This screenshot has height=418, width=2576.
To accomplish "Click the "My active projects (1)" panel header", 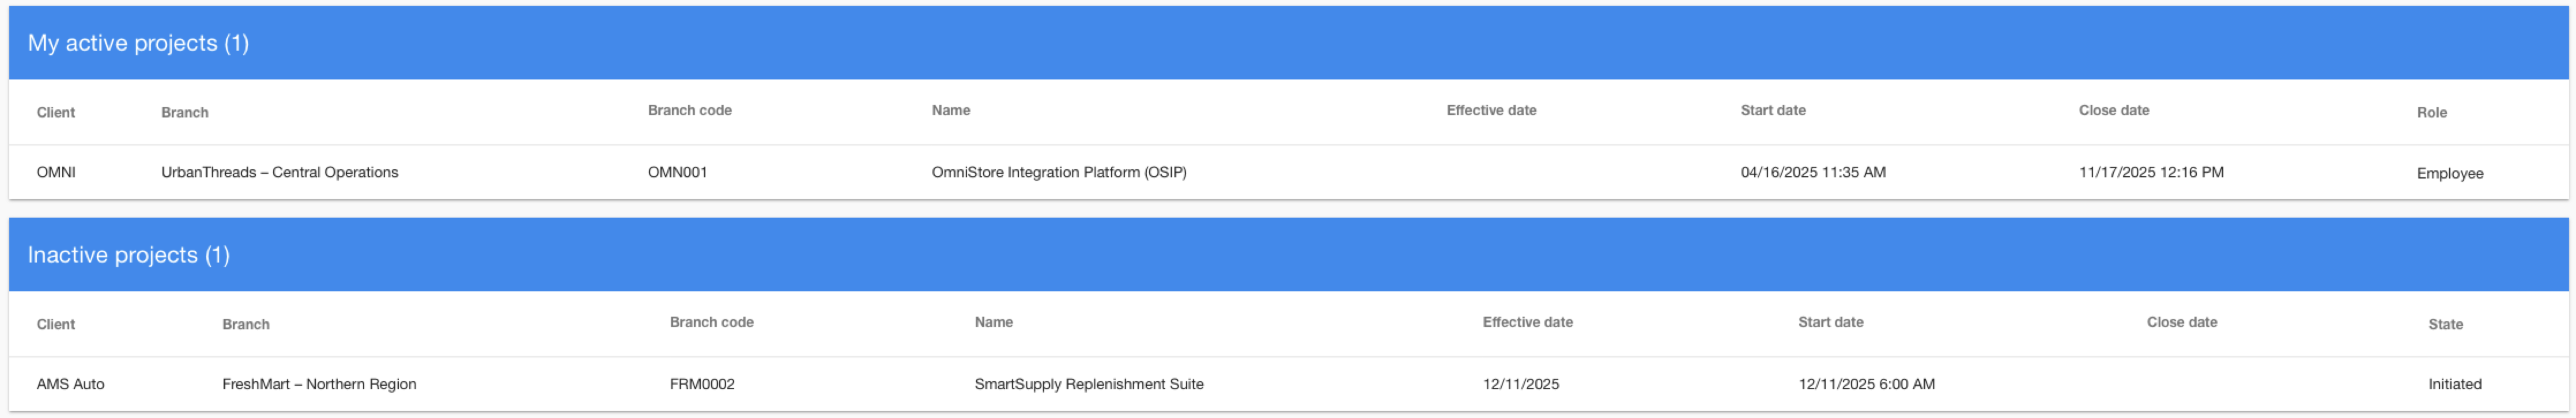I will pos(138,43).
